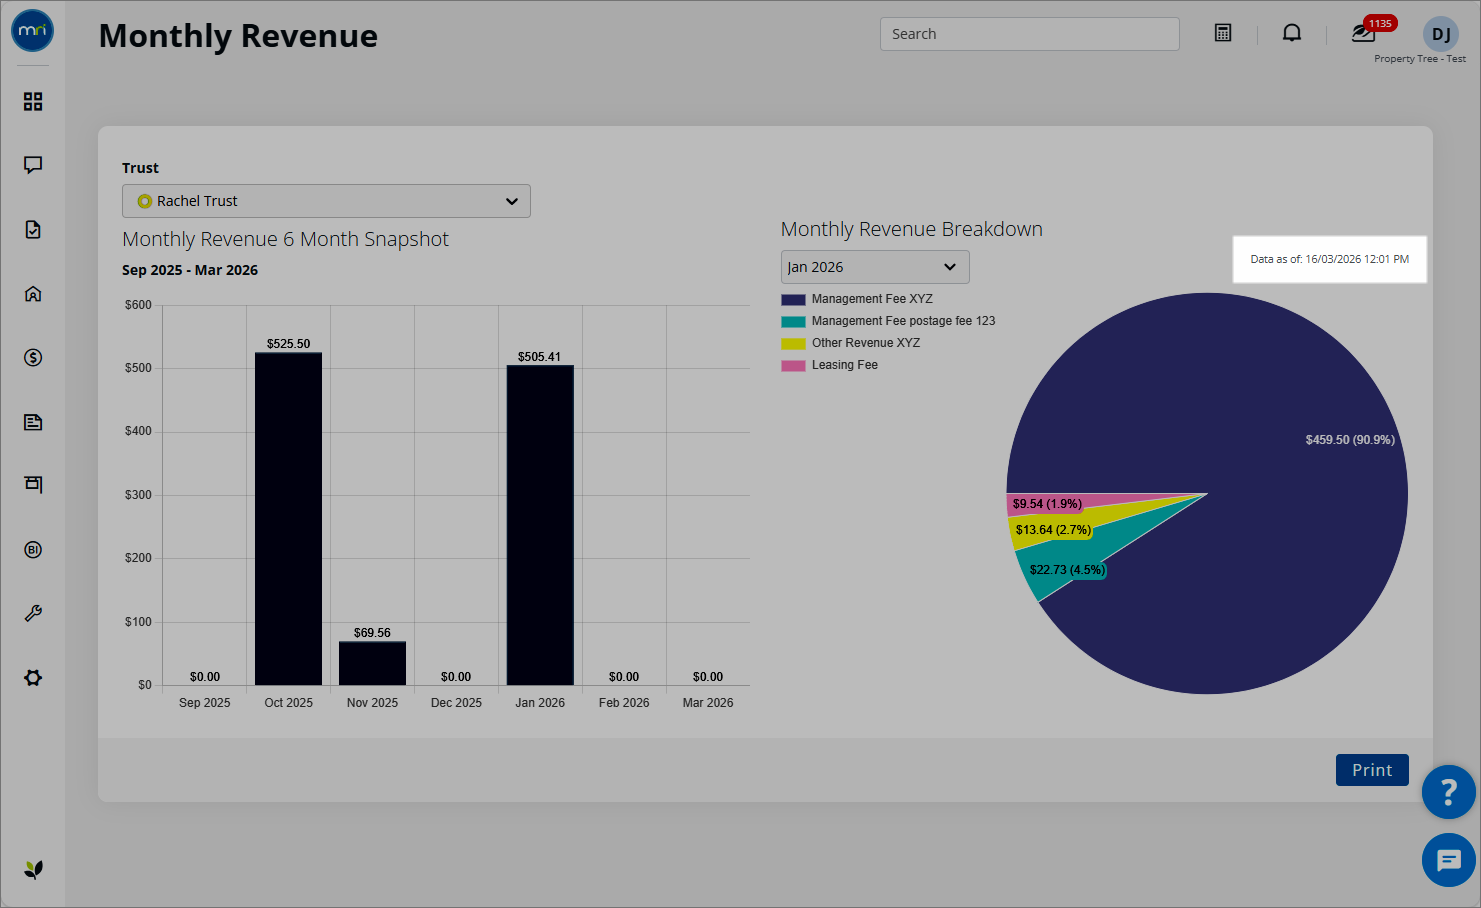The width and height of the screenshot is (1481, 908).
Task: Click the Print button
Action: (1372, 770)
